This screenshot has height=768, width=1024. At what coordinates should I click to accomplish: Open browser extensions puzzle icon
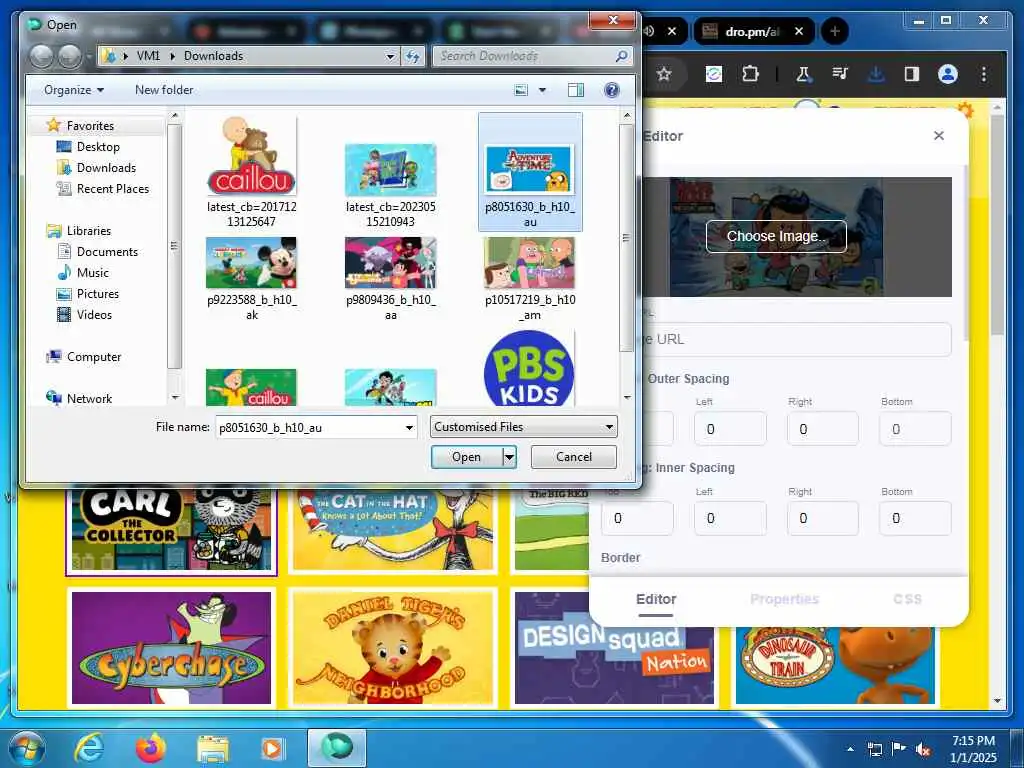[750, 74]
